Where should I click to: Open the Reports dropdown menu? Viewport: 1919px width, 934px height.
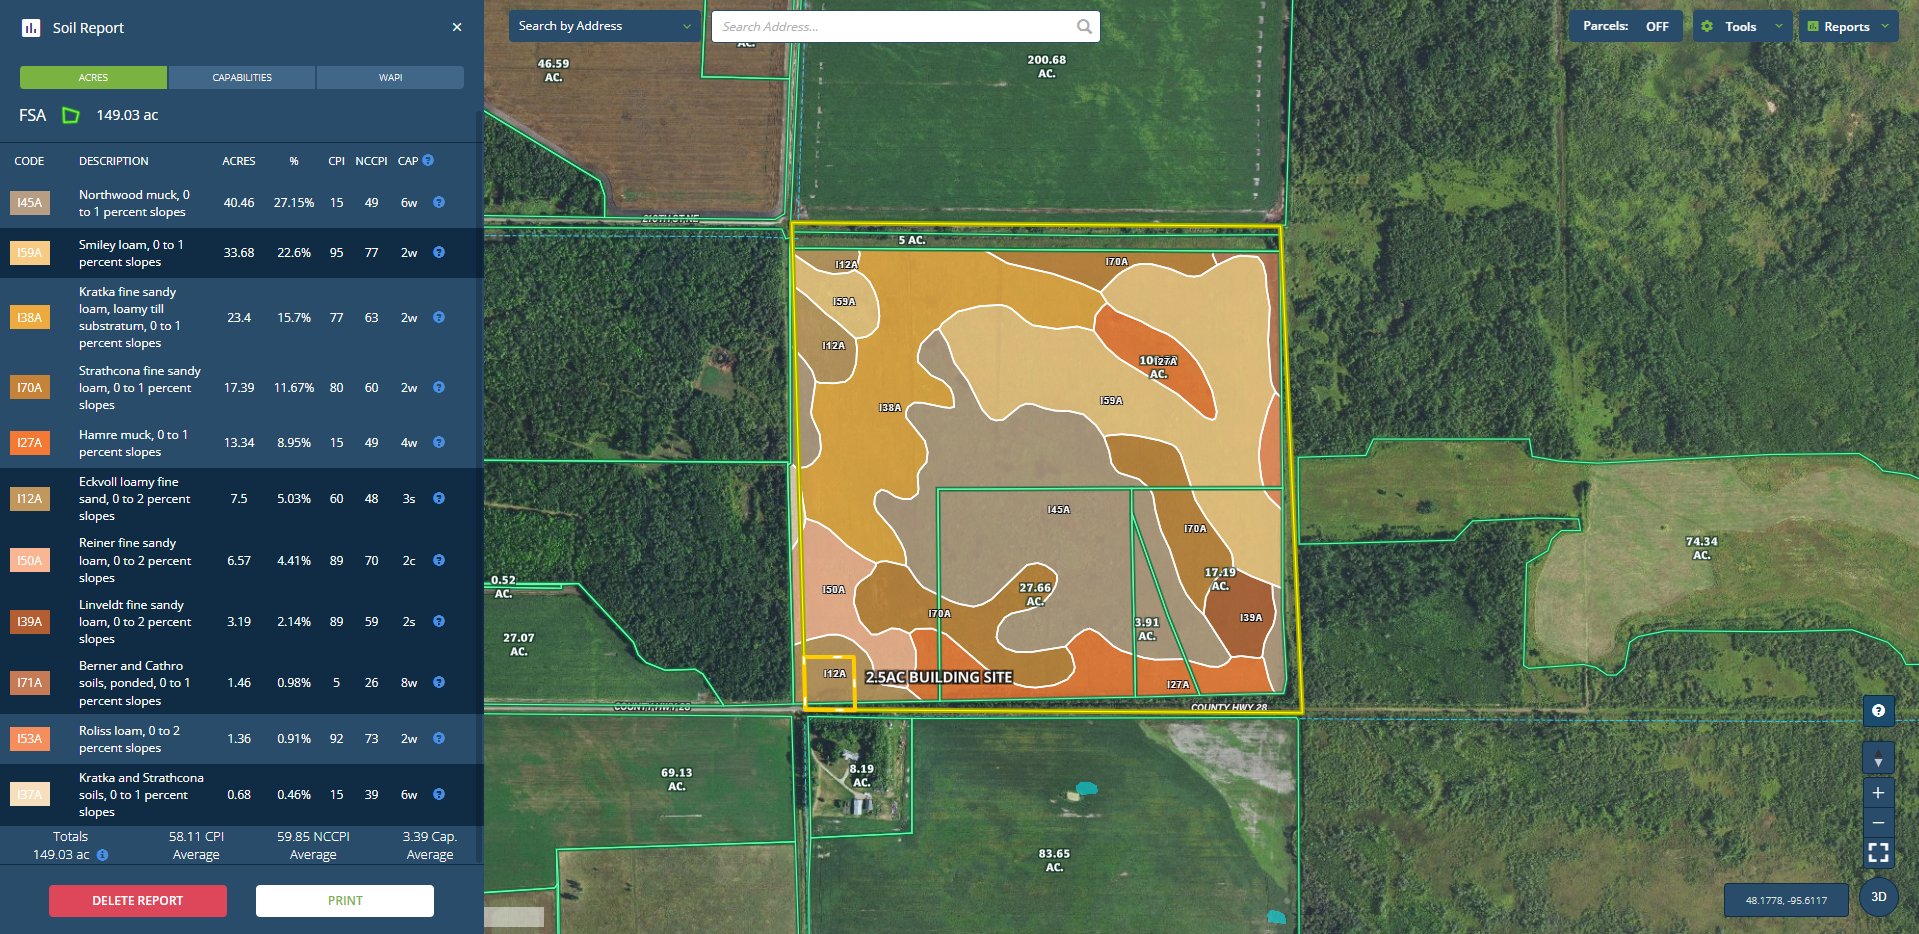coord(1847,27)
